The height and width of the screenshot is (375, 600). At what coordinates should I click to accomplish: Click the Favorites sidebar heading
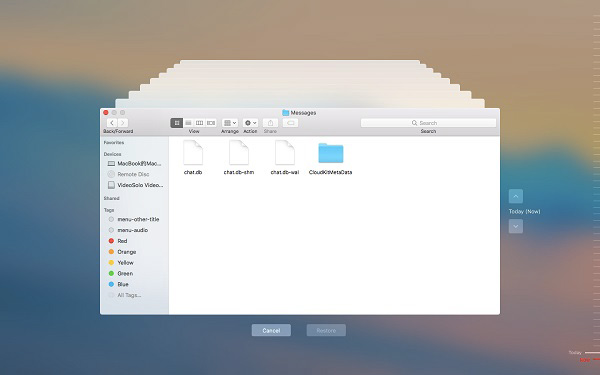pyautogui.click(x=114, y=142)
